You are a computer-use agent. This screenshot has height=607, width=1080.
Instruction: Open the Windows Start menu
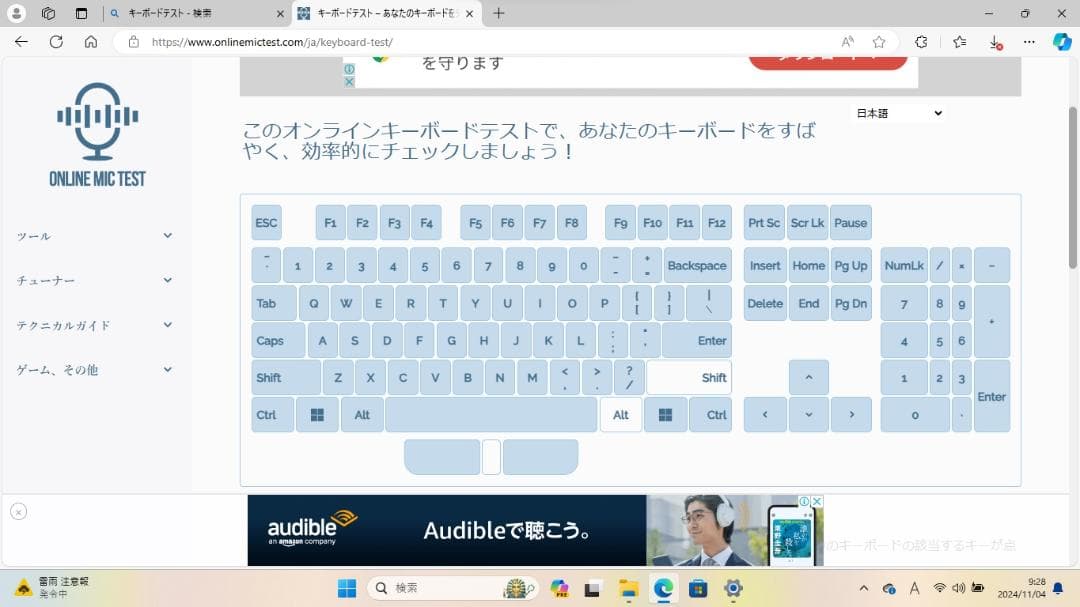pos(347,588)
